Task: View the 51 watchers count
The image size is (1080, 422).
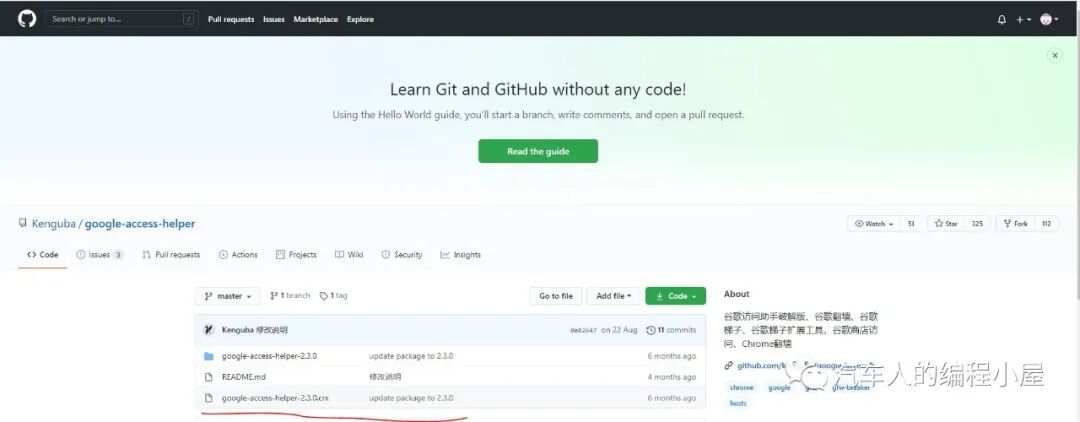Action: (911, 224)
